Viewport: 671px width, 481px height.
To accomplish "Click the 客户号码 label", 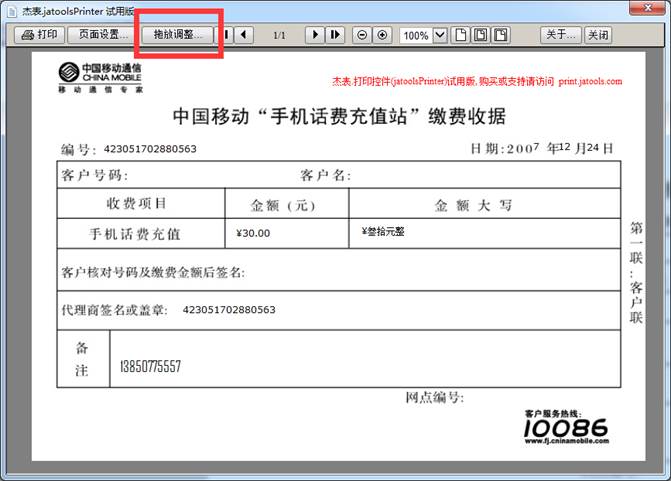I will 94,175.
